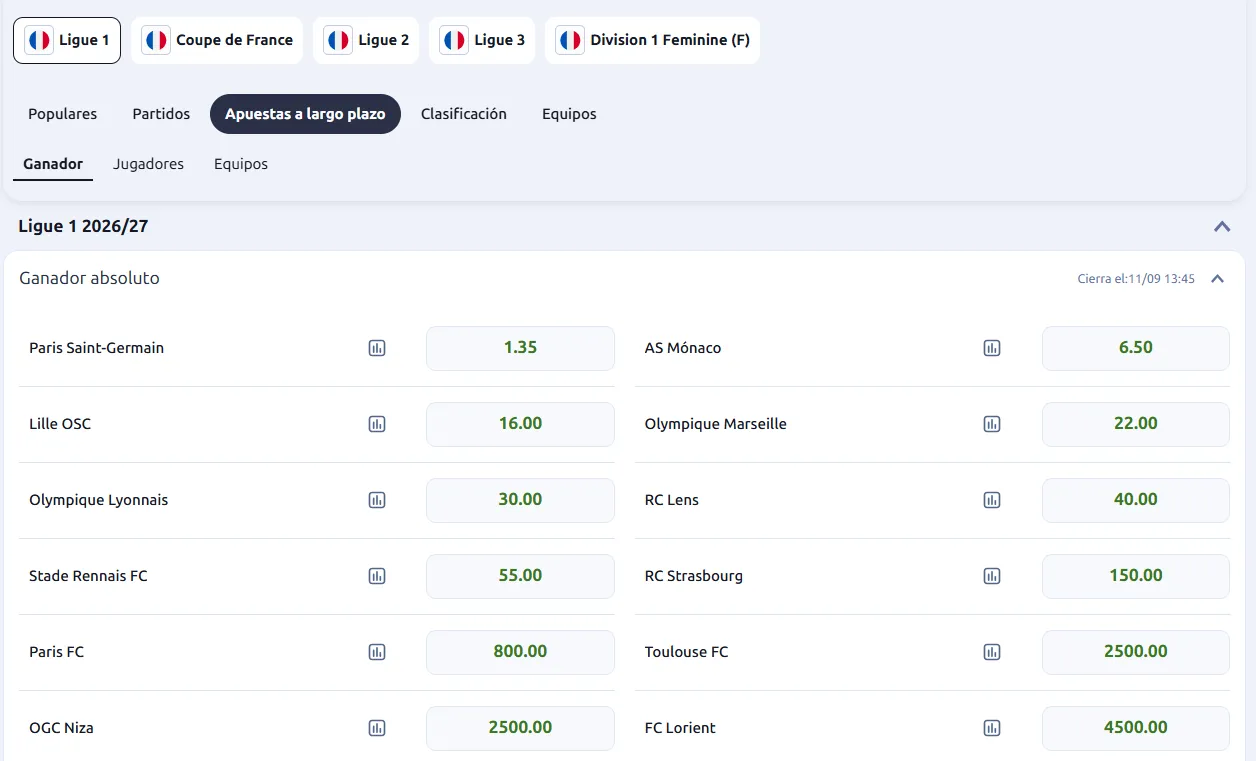1256x761 pixels.
Task: Click the Olympique Lyonnais team name
Action: 99,500
